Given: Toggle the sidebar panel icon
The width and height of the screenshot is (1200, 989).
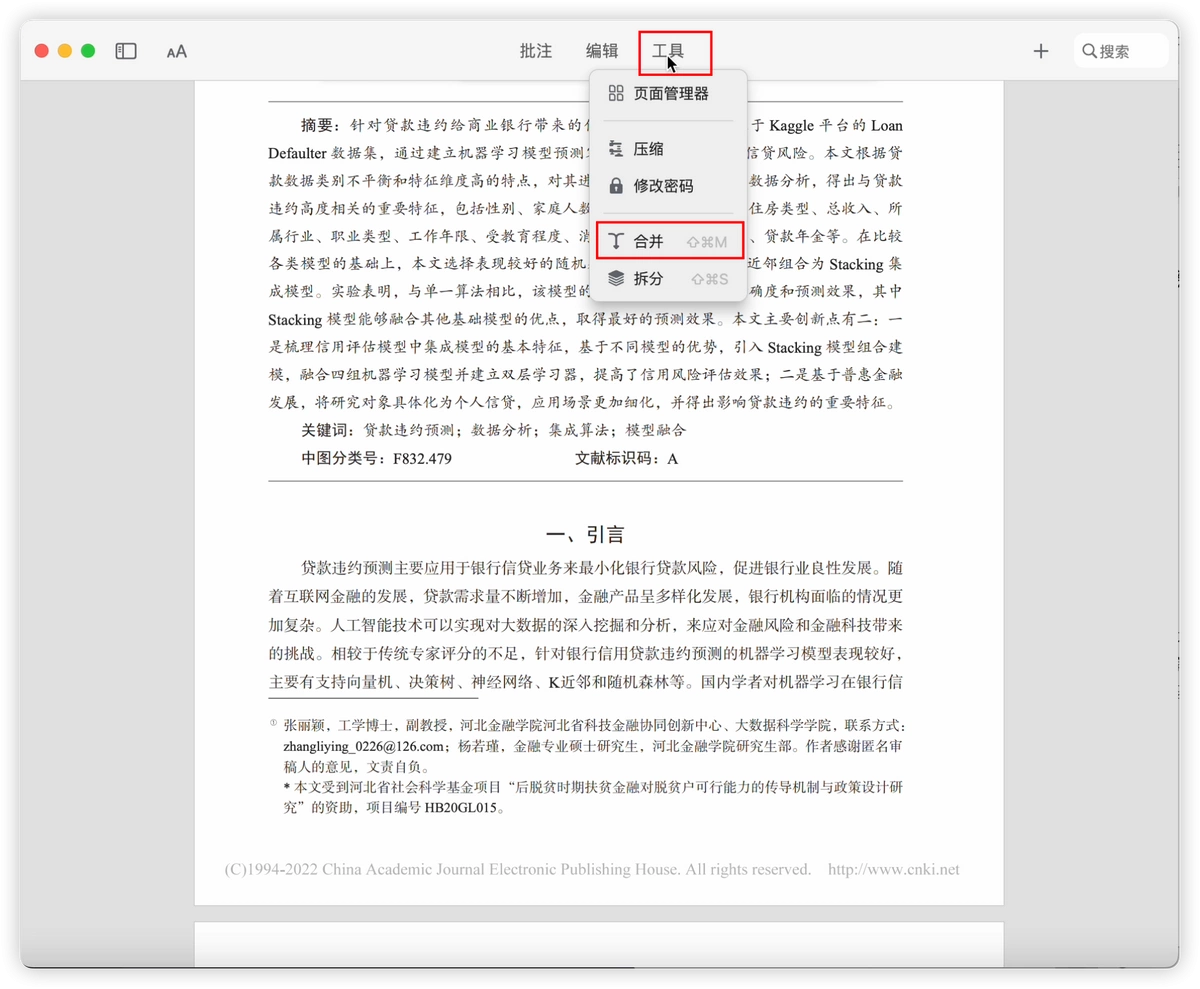Looking at the screenshot, I should point(126,51).
